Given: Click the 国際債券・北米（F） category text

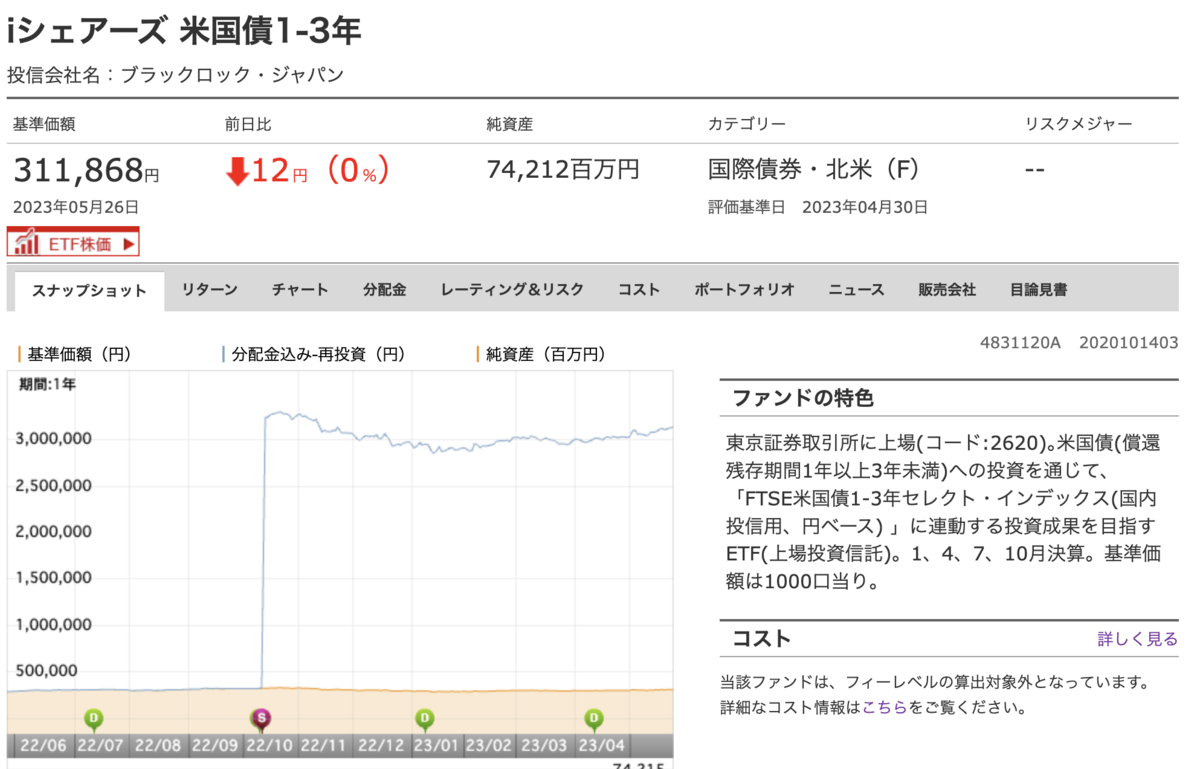Looking at the screenshot, I should 813,170.
